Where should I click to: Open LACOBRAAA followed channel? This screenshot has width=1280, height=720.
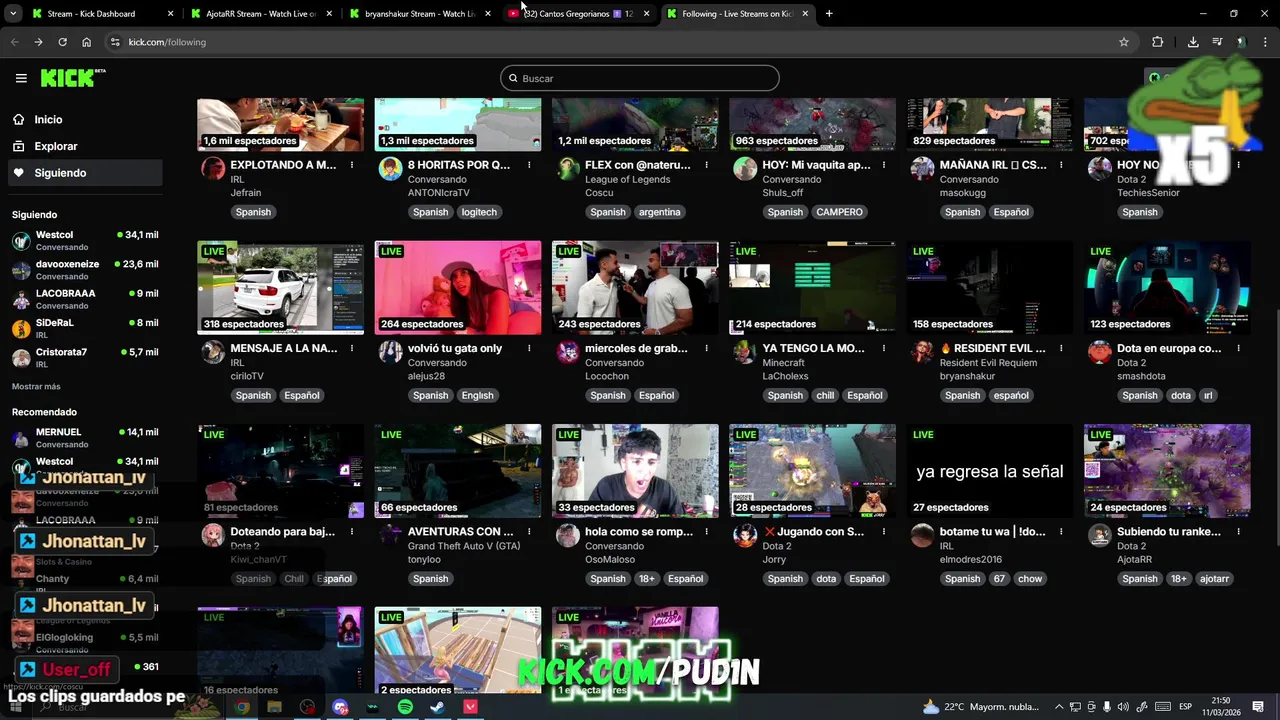[x=85, y=299]
